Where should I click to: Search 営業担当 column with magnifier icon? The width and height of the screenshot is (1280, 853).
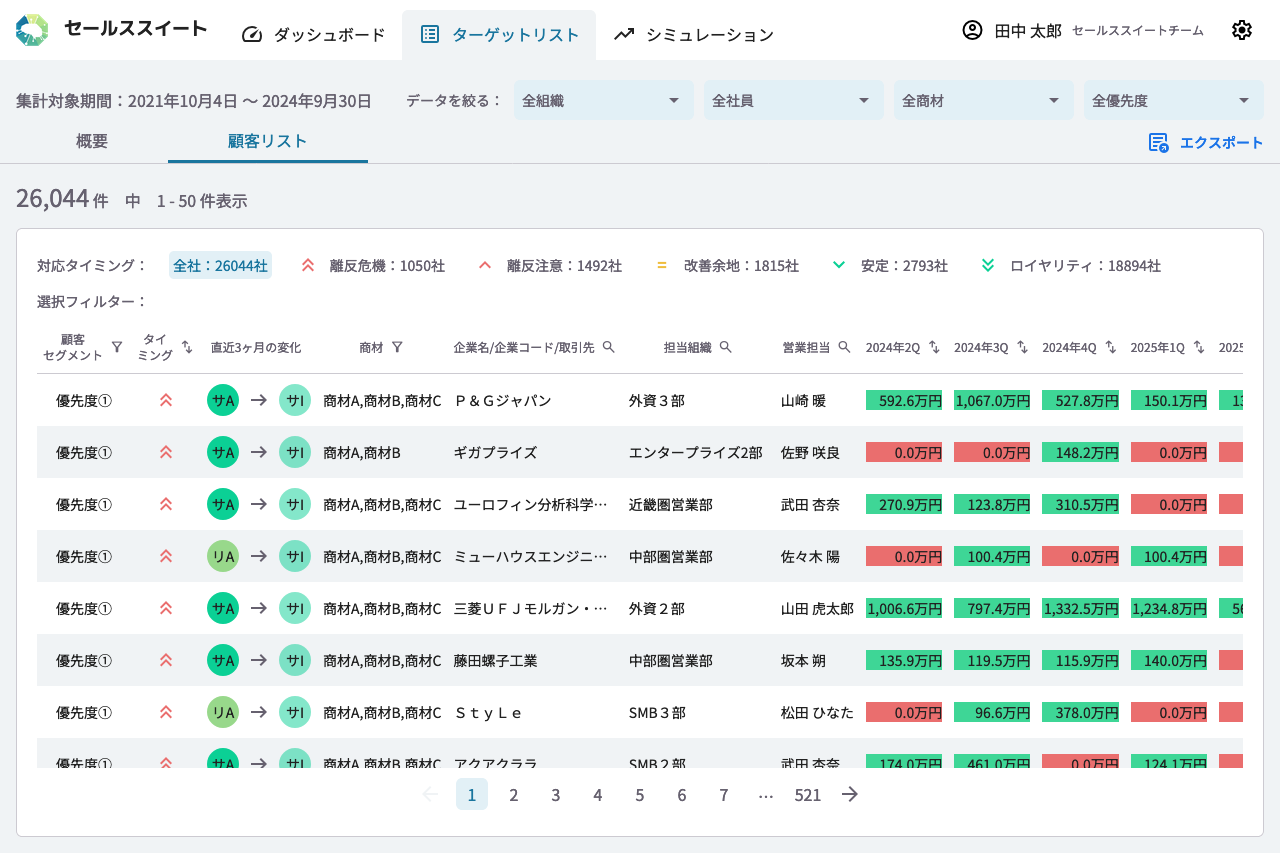click(844, 347)
